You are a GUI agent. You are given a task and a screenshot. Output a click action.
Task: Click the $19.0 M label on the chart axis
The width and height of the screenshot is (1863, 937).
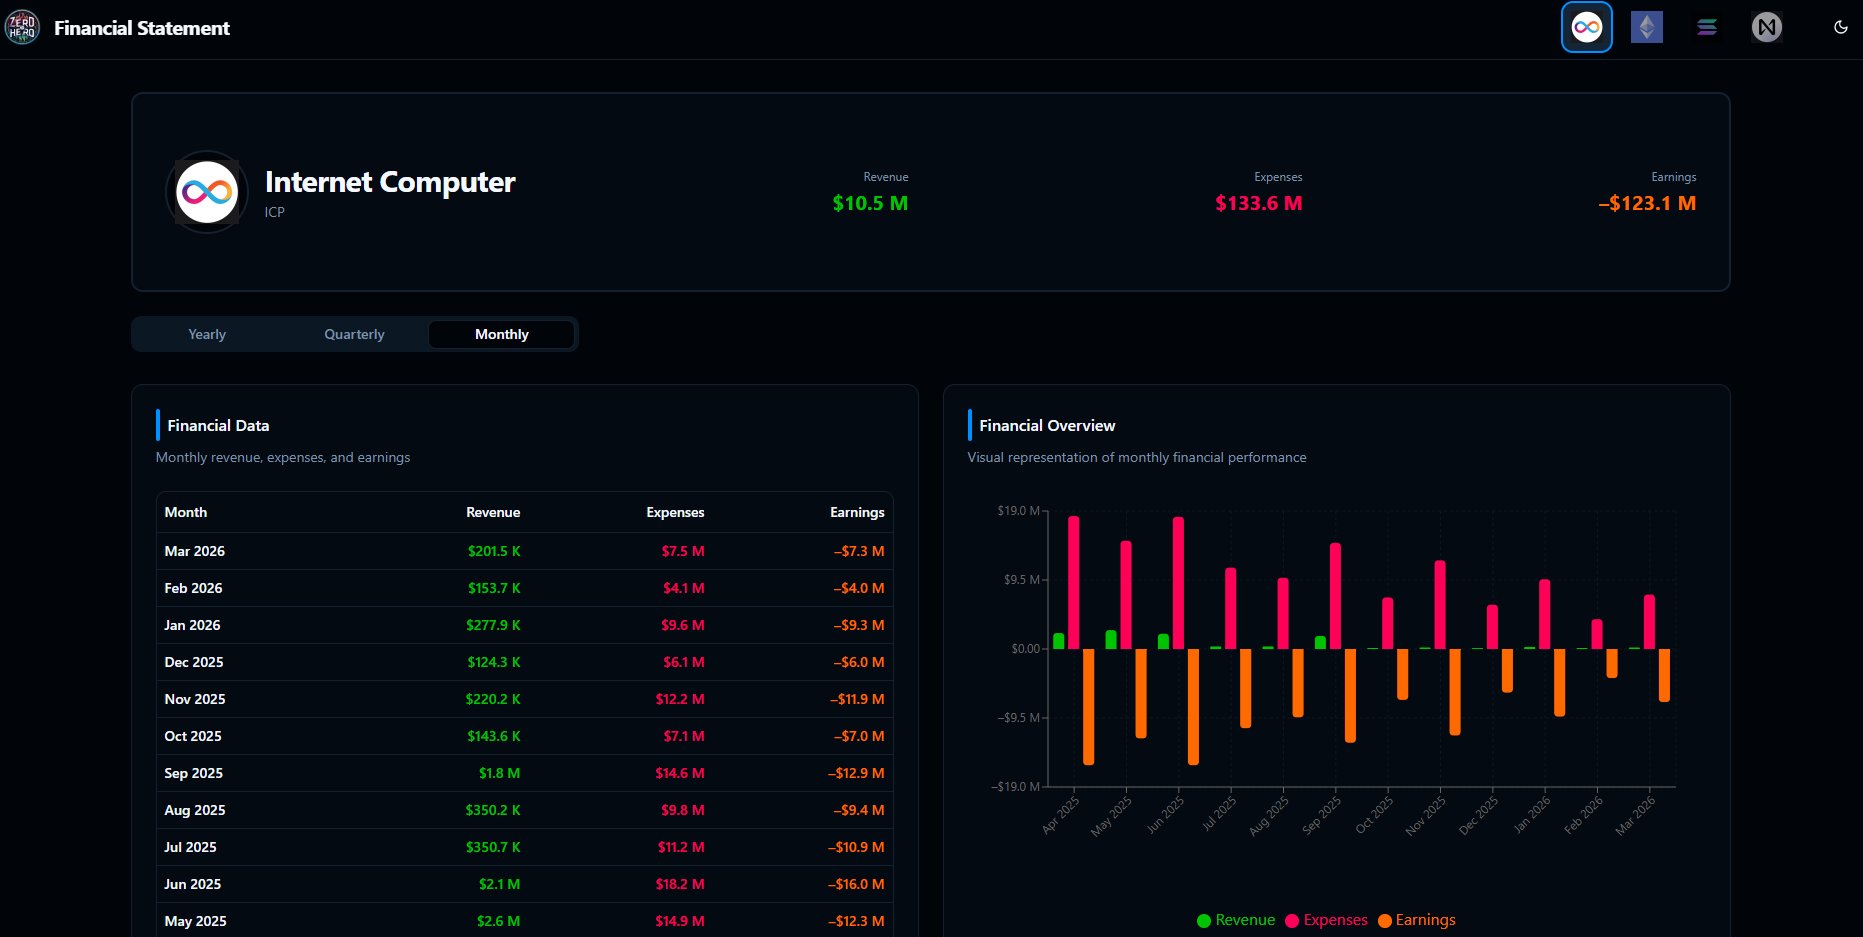pyautogui.click(x=1018, y=511)
